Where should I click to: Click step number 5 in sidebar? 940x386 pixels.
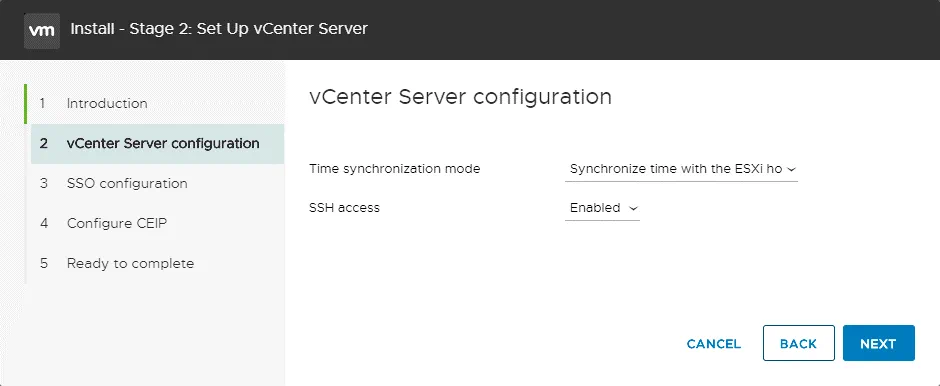pos(43,264)
